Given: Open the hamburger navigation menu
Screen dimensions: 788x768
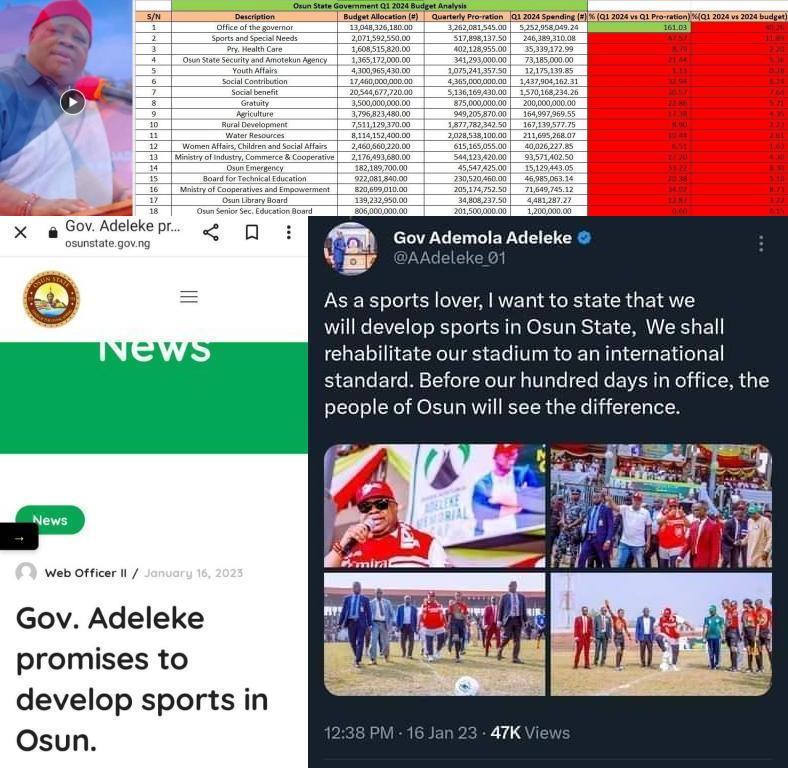Looking at the screenshot, I should [189, 297].
